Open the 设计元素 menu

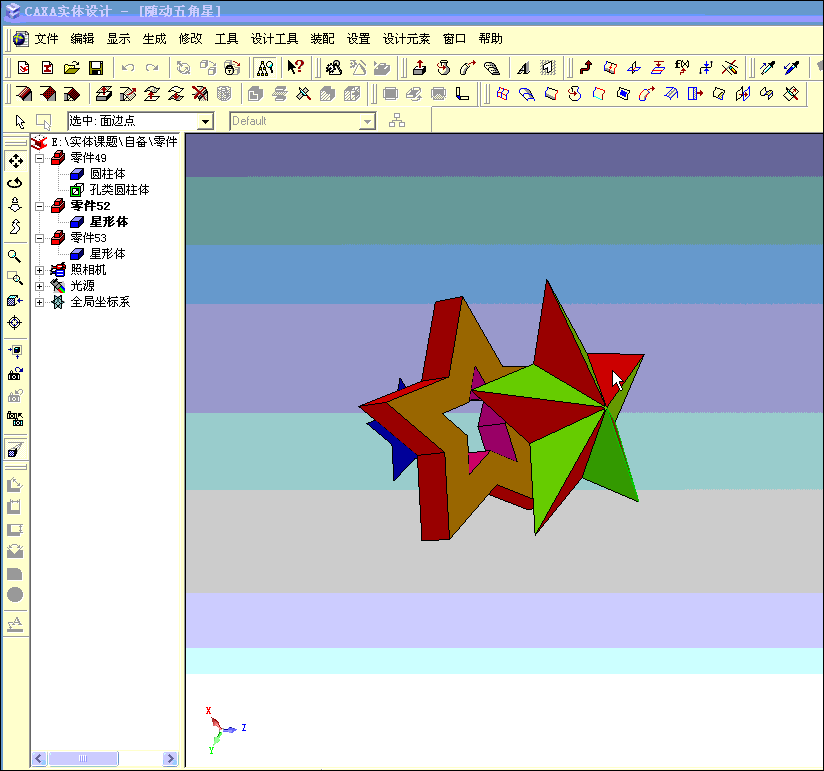(x=406, y=39)
